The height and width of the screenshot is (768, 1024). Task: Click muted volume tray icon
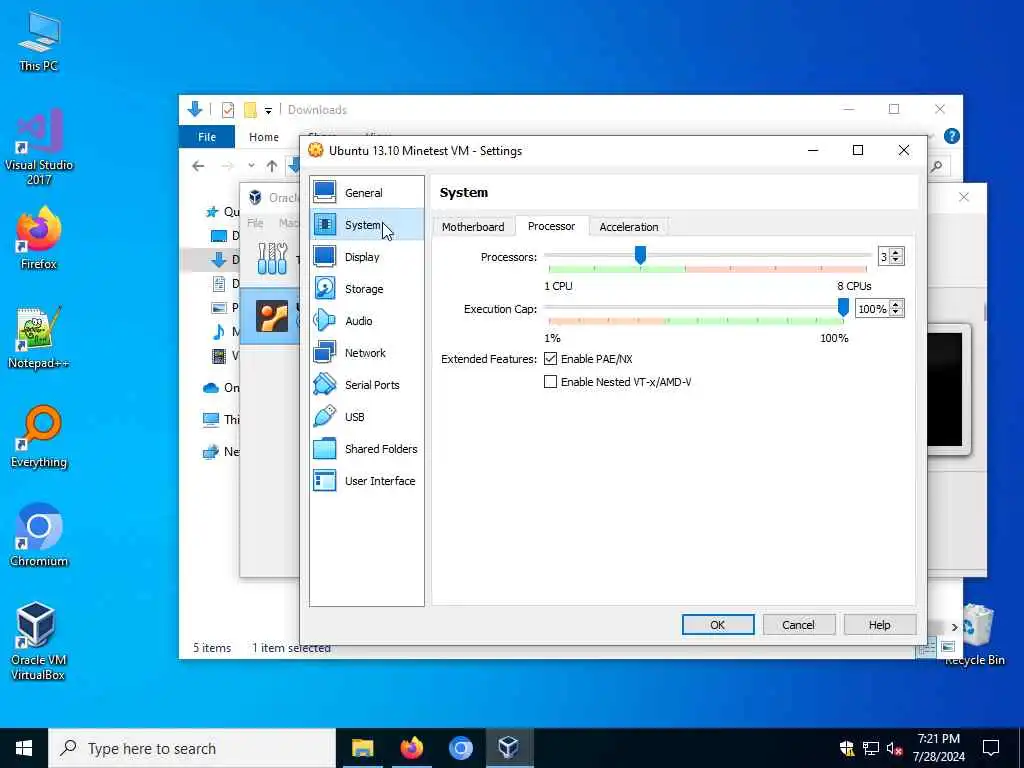pos(894,748)
